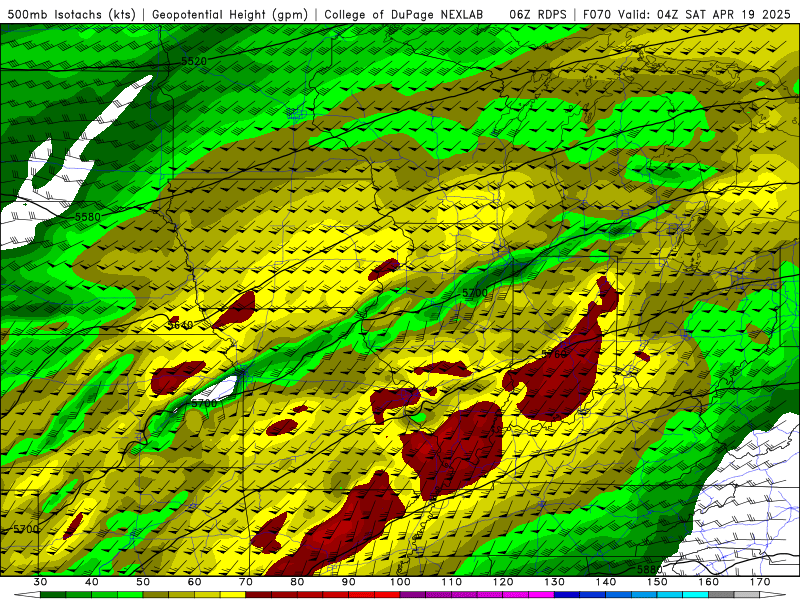Viewport: 800px width, 600px height.
Task: Click the gray legend swatch at 160
Action: [x=721, y=595]
